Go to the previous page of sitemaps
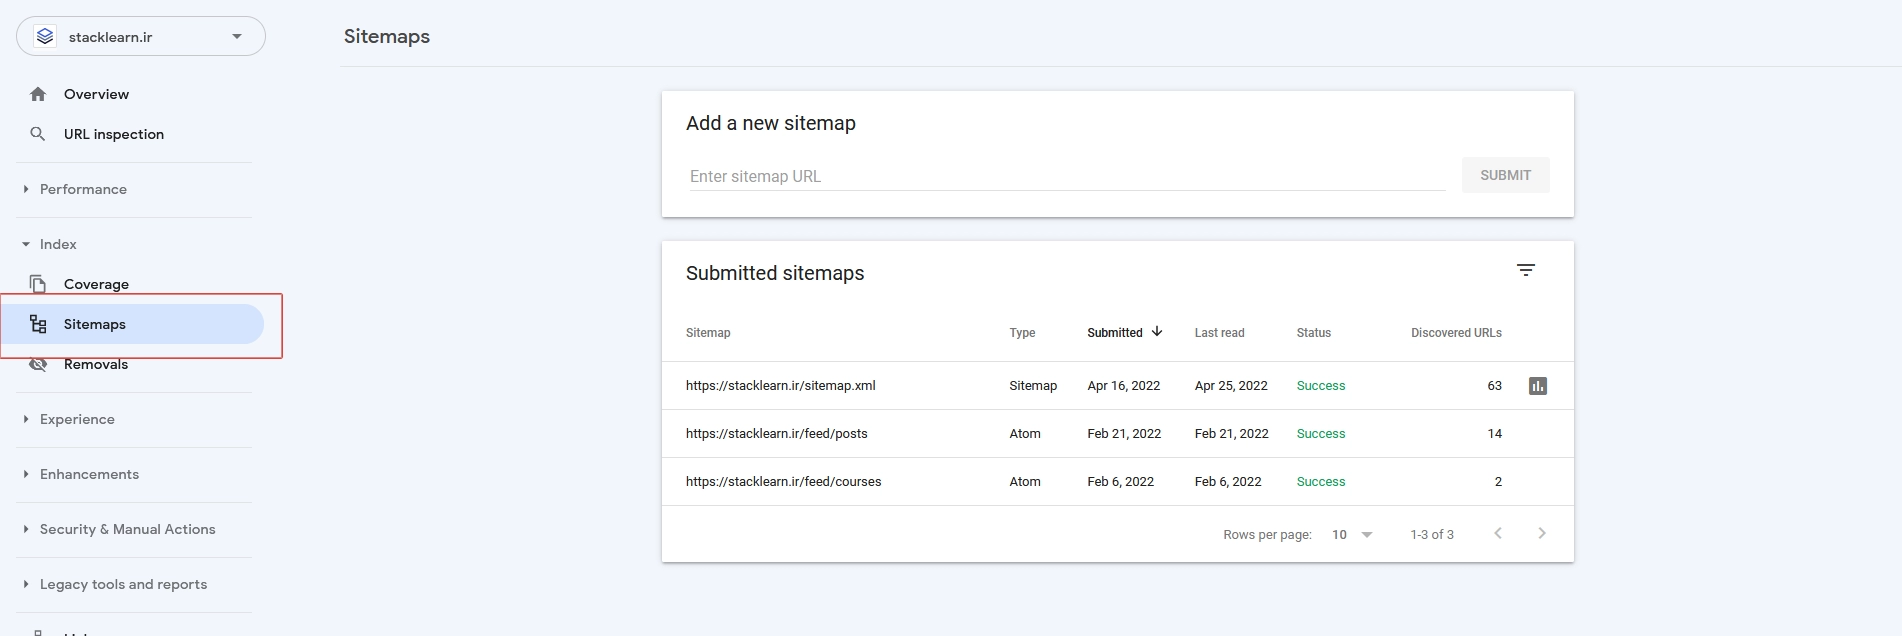The image size is (1902, 636). 1498,534
